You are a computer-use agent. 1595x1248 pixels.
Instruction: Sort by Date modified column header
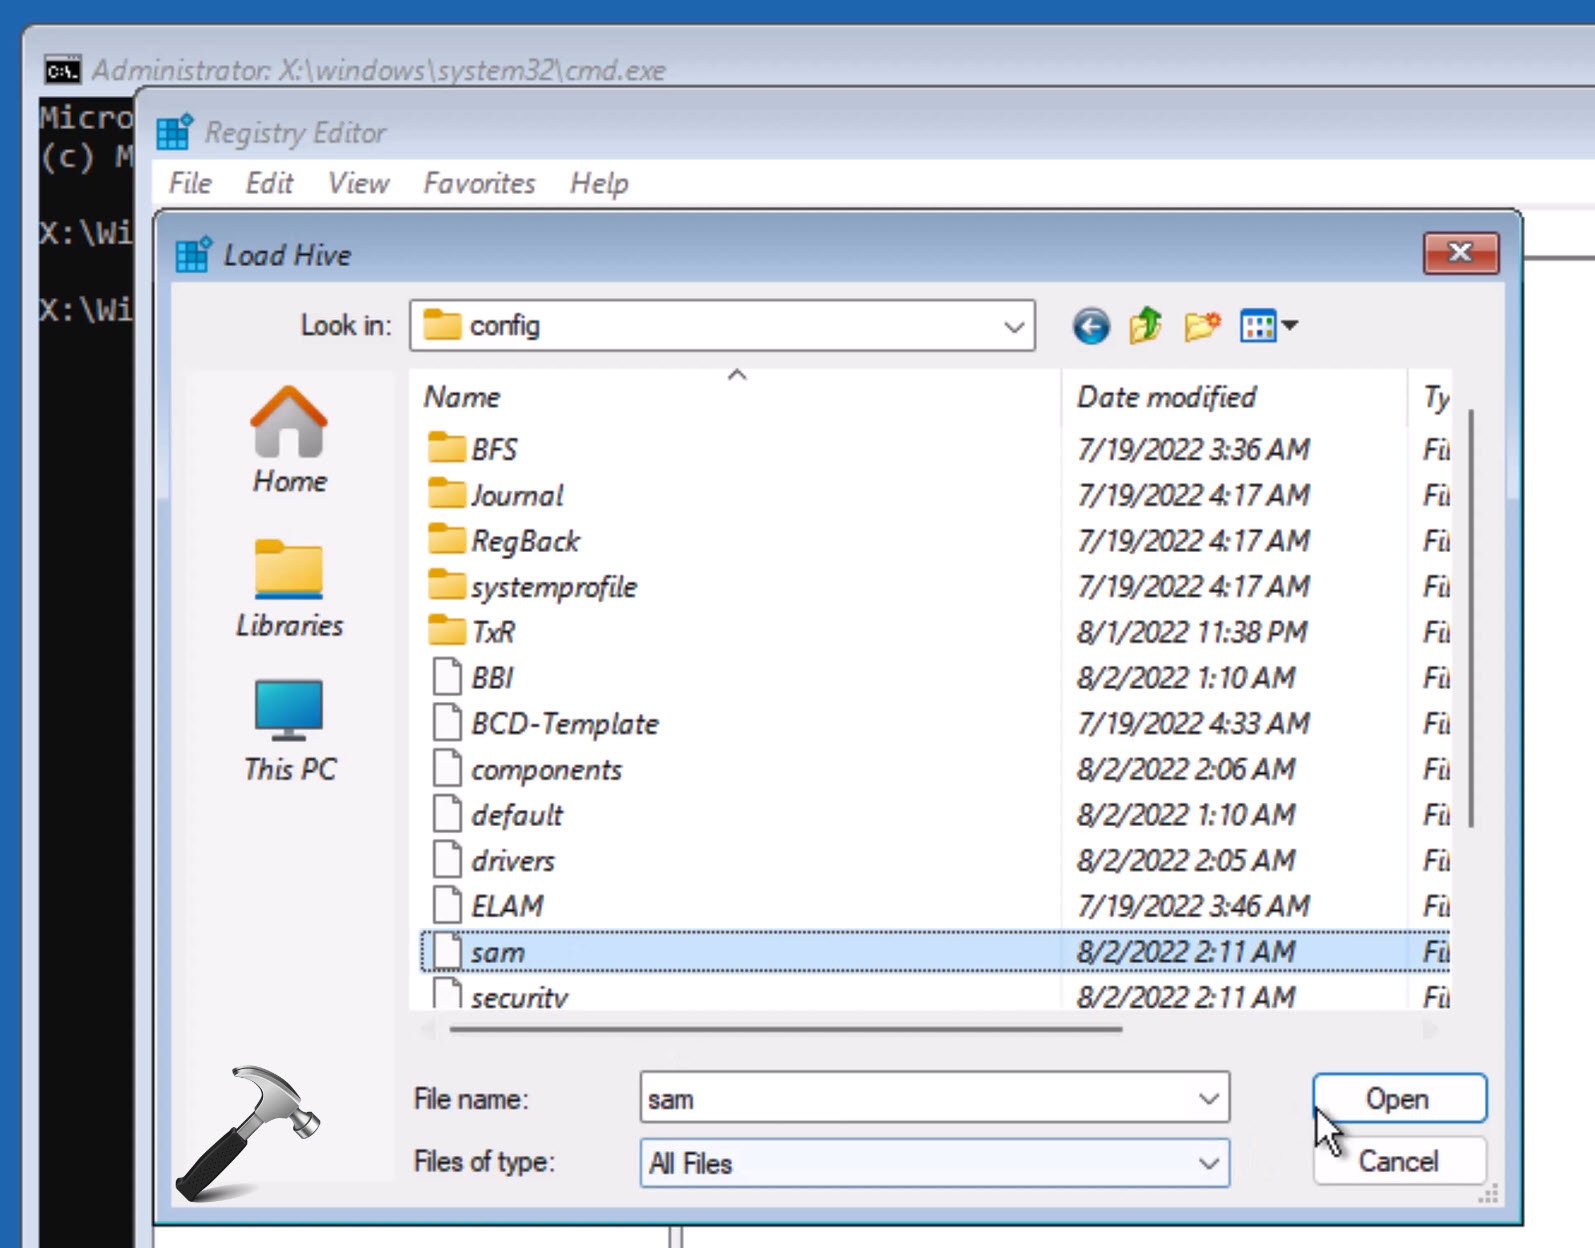pos(1166,397)
